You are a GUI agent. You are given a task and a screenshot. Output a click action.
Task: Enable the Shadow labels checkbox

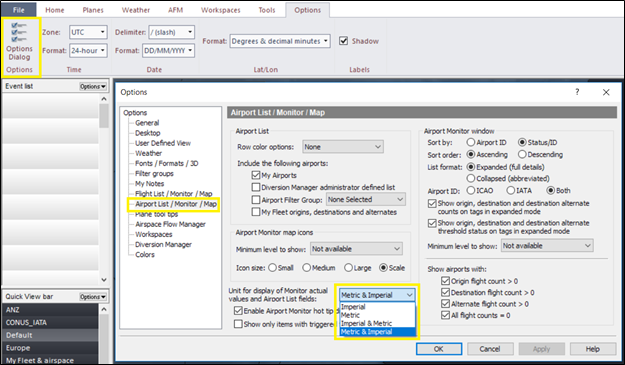coord(344,41)
